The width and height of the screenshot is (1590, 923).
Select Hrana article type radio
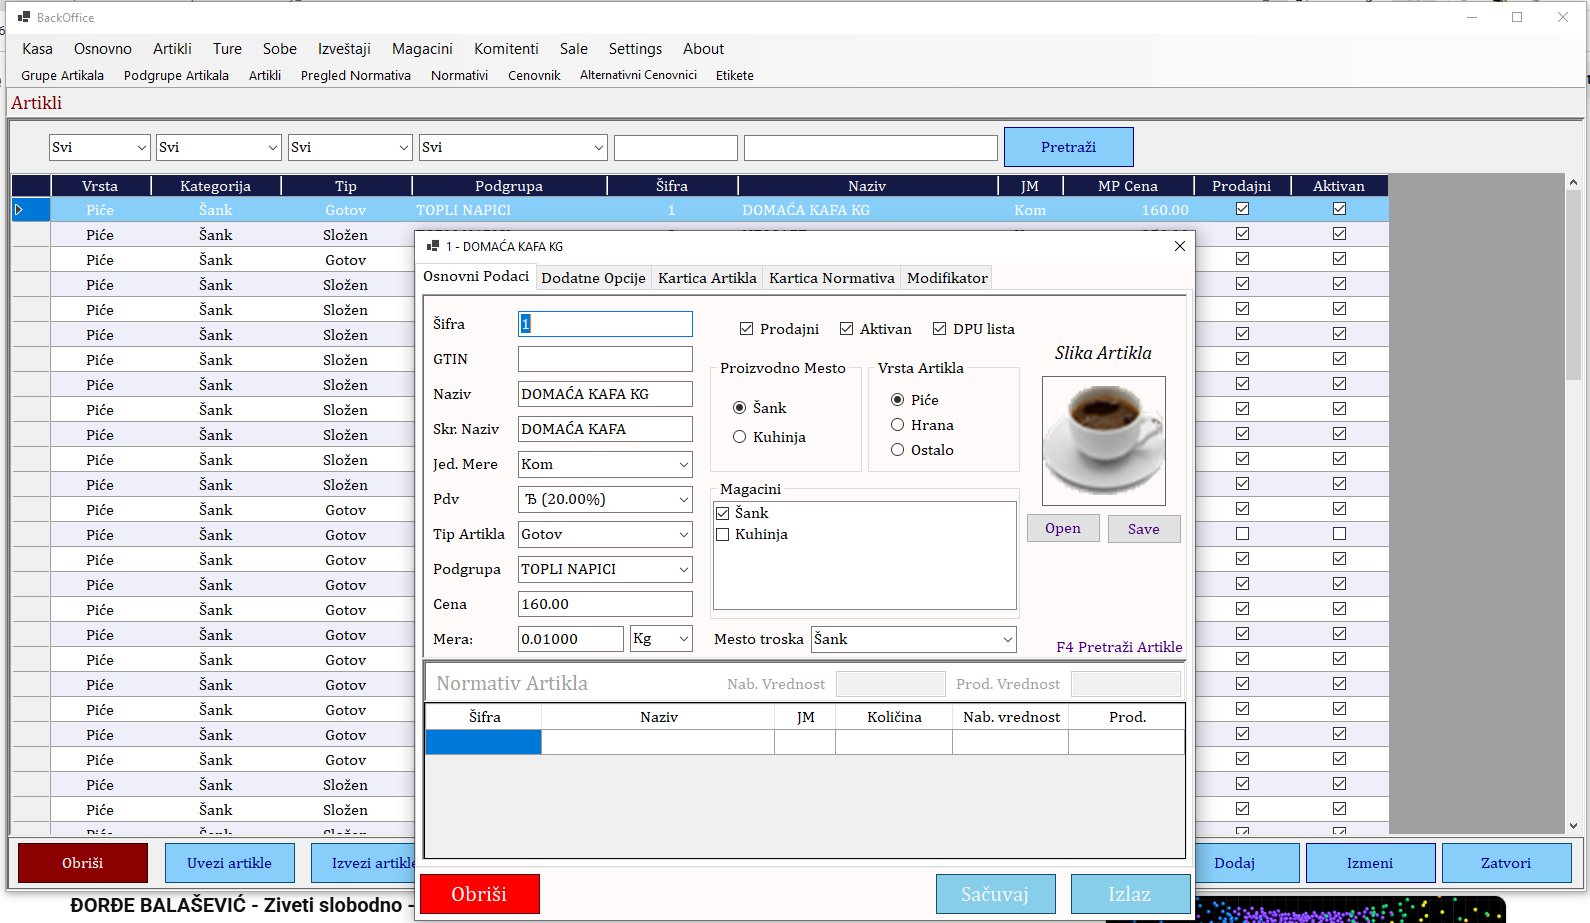[x=898, y=425]
